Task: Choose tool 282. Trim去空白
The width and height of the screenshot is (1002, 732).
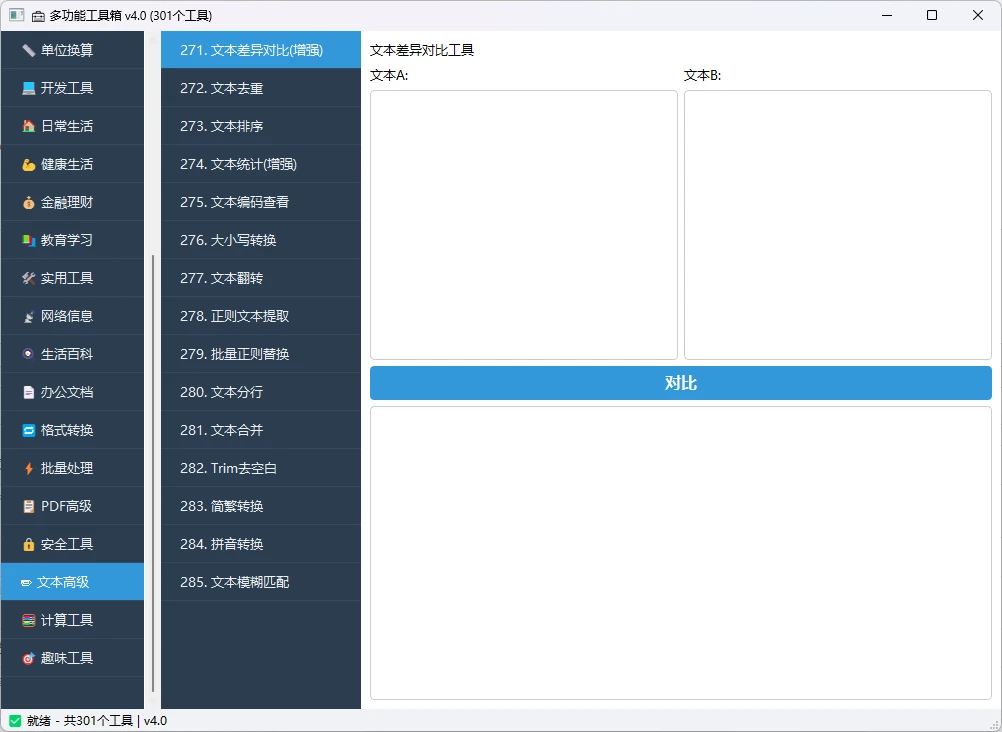Action: pyautogui.click(x=261, y=468)
